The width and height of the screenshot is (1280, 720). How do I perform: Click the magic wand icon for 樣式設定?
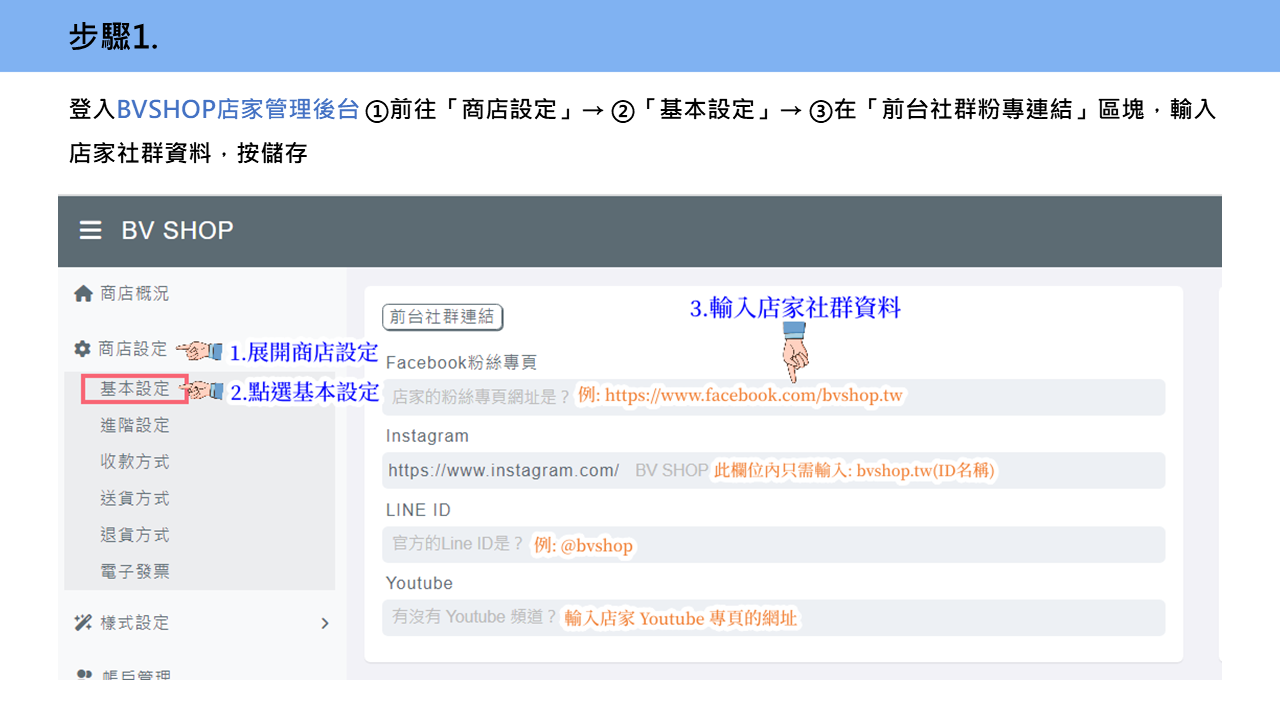[83, 623]
